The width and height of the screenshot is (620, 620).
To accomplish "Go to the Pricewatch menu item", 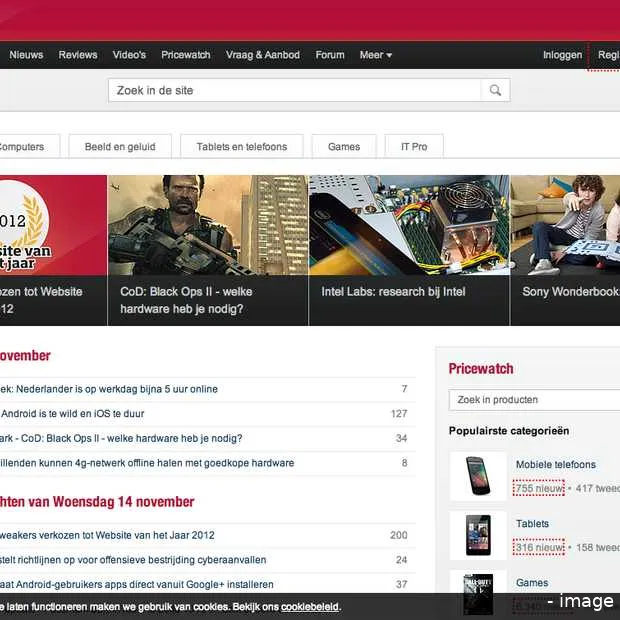I will click(x=186, y=55).
